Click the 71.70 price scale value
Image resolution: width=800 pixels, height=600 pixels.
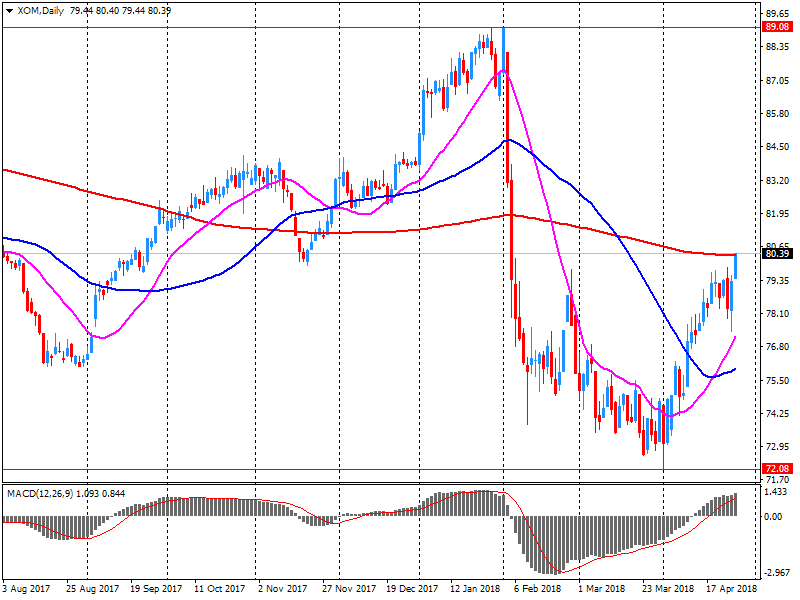[777, 480]
